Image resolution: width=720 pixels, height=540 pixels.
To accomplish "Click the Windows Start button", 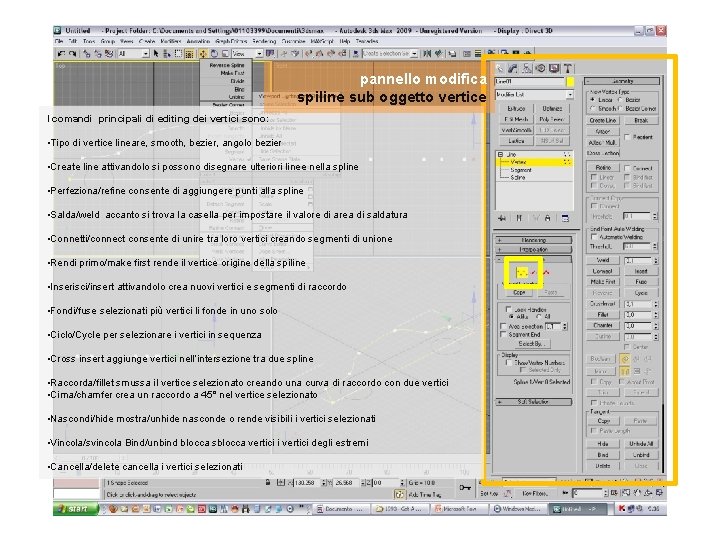I will 75,509.
